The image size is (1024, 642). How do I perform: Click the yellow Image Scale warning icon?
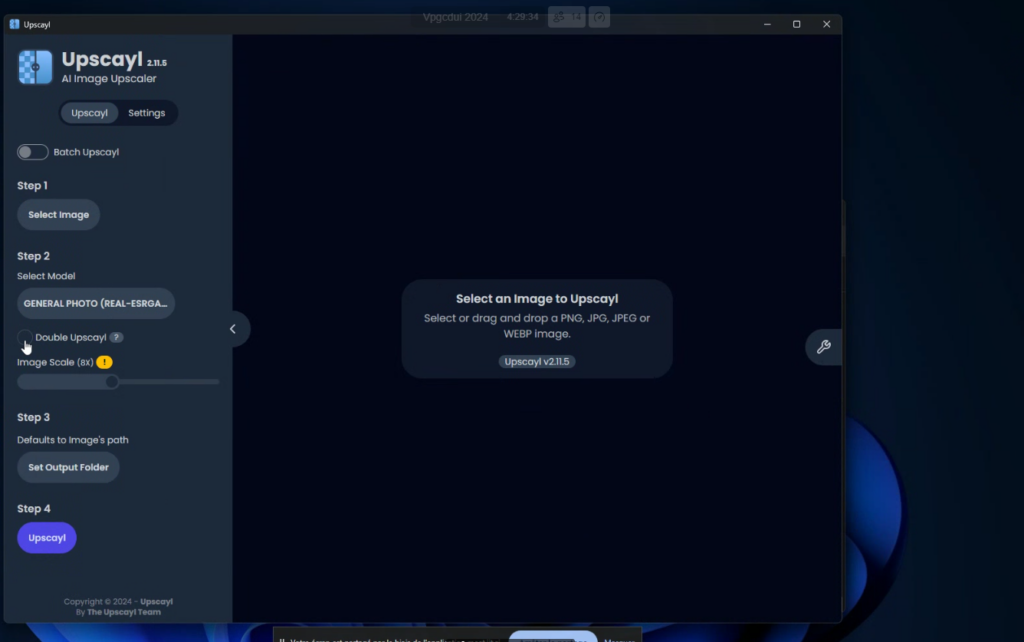pos(105,362)
